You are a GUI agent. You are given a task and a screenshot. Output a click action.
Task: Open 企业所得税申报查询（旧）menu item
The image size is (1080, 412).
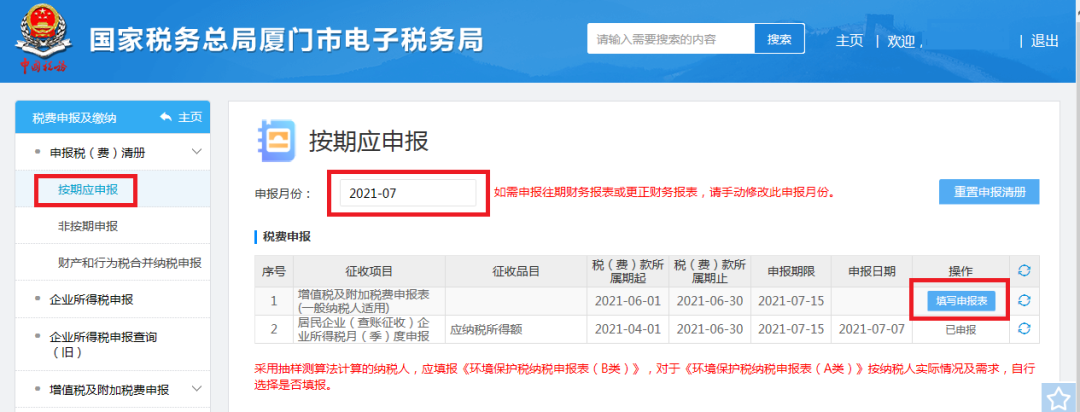tap(103, 344)
